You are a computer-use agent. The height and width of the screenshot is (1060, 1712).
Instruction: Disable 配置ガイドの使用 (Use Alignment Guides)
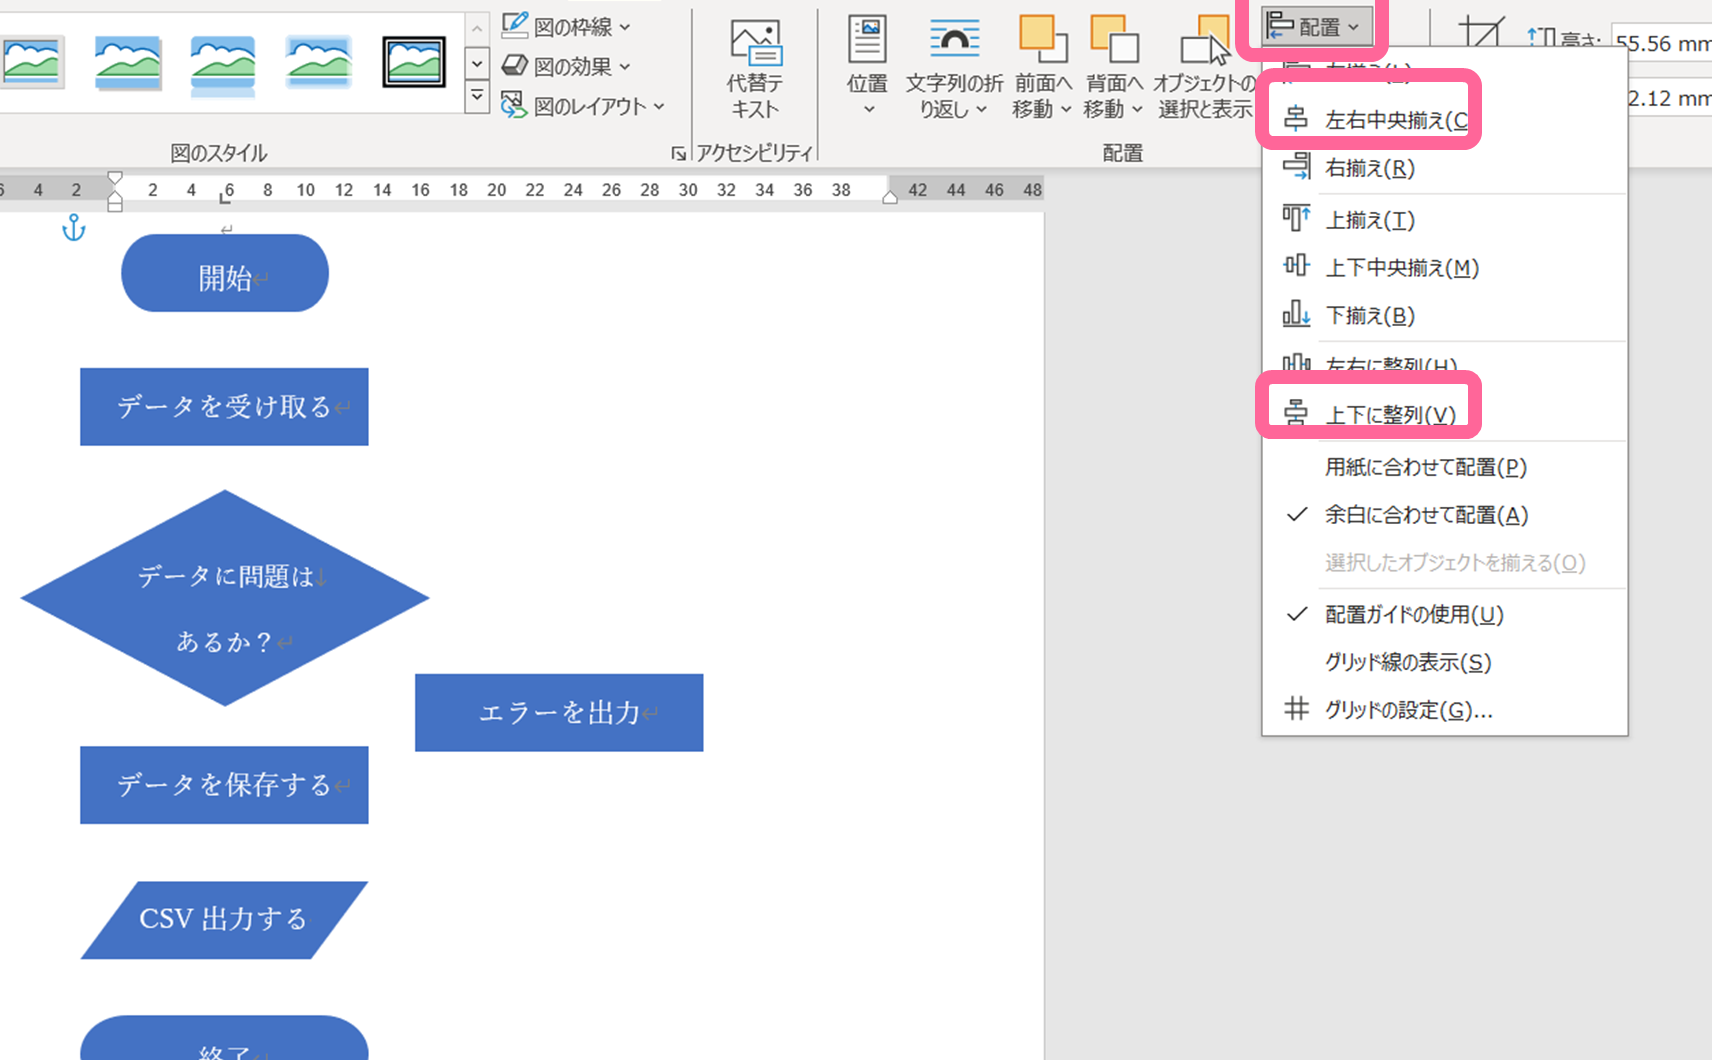pyautogui.click(x=1414, y=613)
